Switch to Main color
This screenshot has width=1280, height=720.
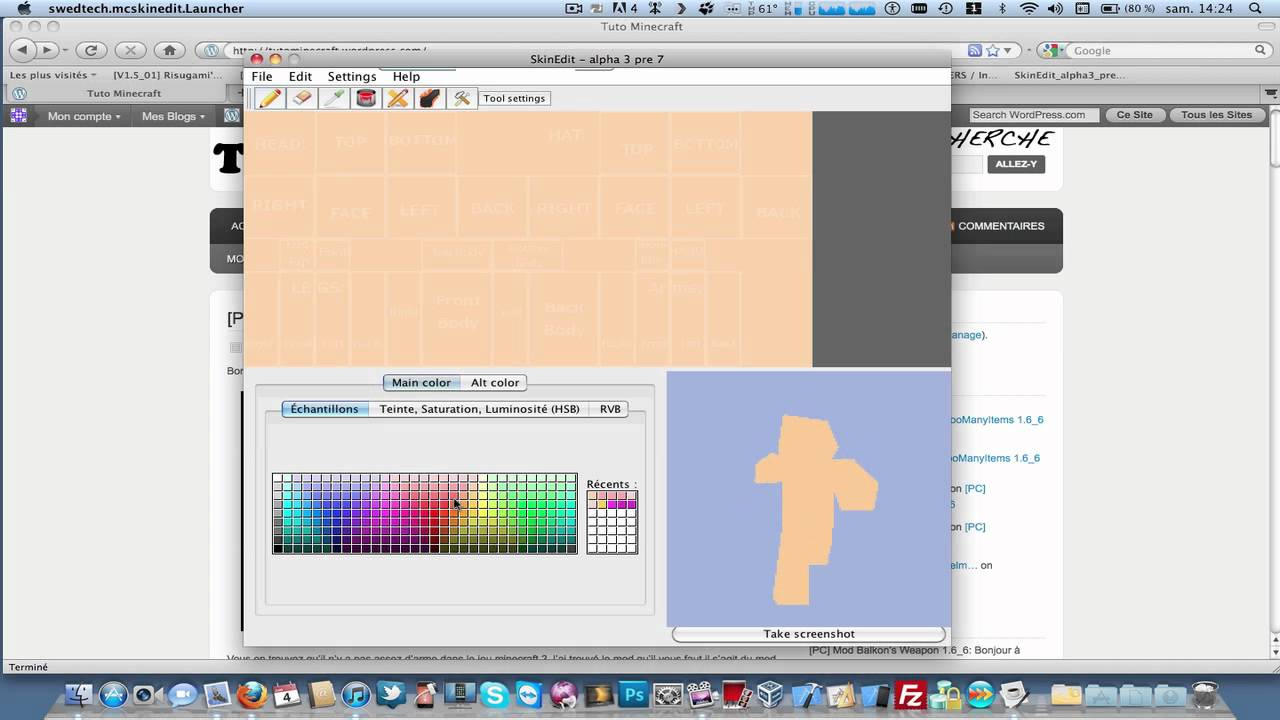421,383
